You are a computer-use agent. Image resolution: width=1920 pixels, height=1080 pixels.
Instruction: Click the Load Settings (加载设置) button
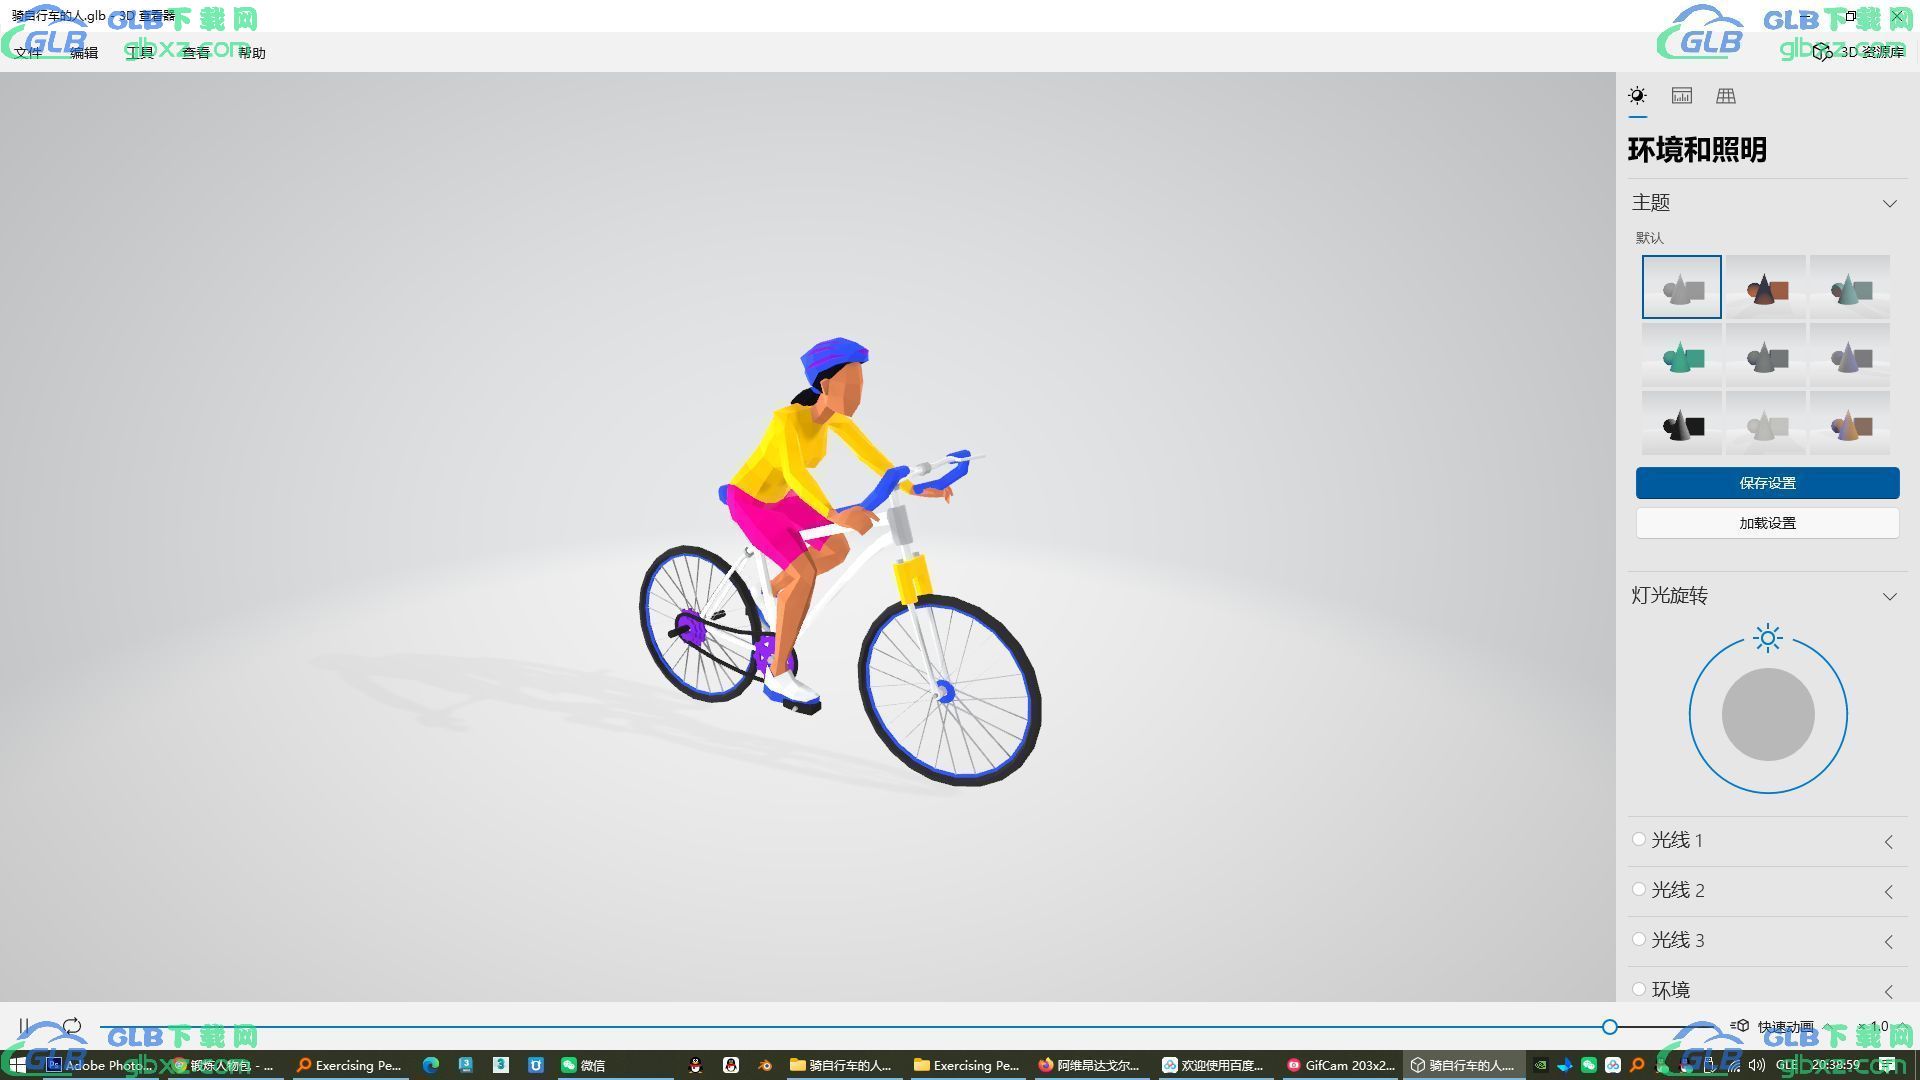point(1767,523)
